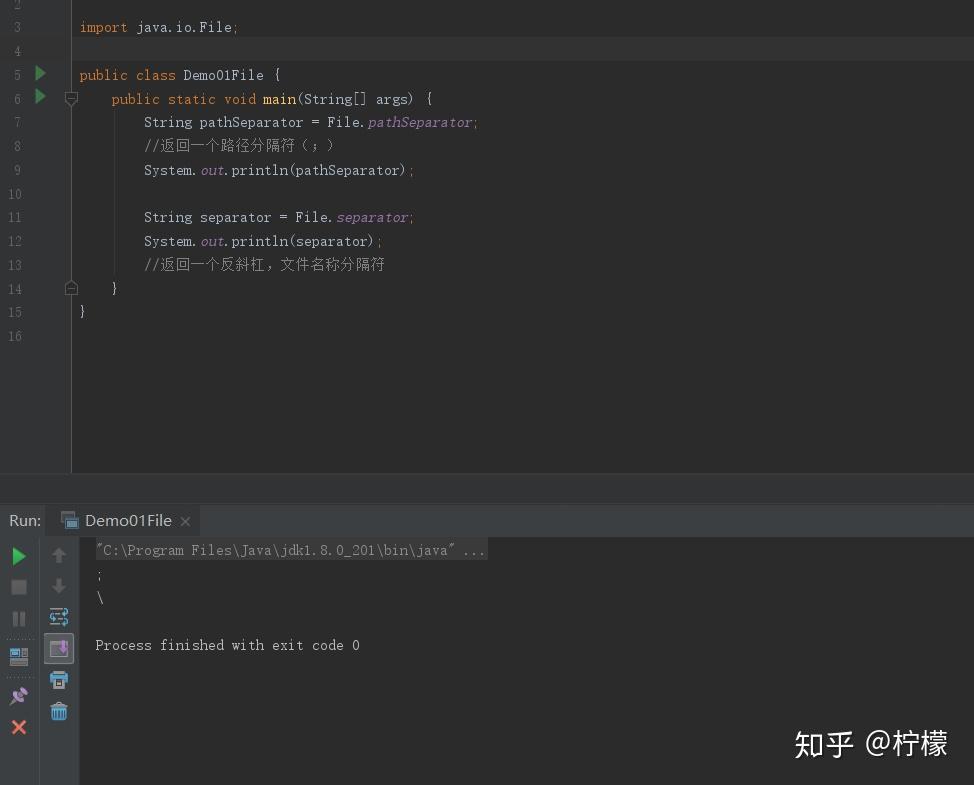Toggle Scroll to End in console
This screenshot has height=785, width=974.
[x=59, y=648]
